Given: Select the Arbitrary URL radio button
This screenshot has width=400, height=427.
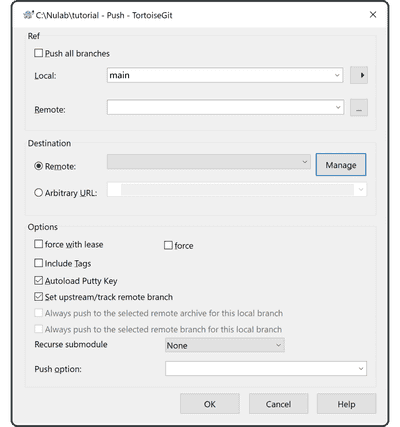Looking at the screenshot, I should click(x=39, y=193).
